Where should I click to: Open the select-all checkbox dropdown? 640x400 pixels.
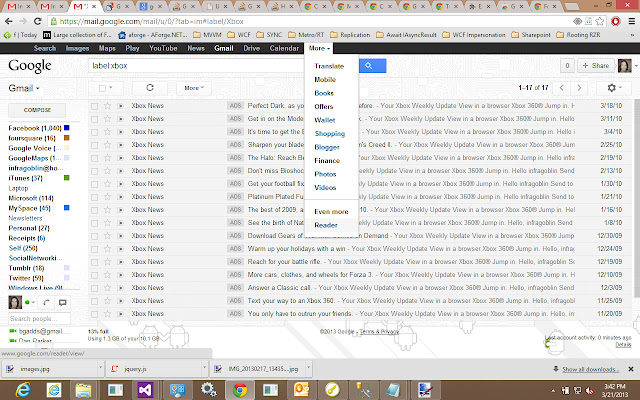coord(110,88)
